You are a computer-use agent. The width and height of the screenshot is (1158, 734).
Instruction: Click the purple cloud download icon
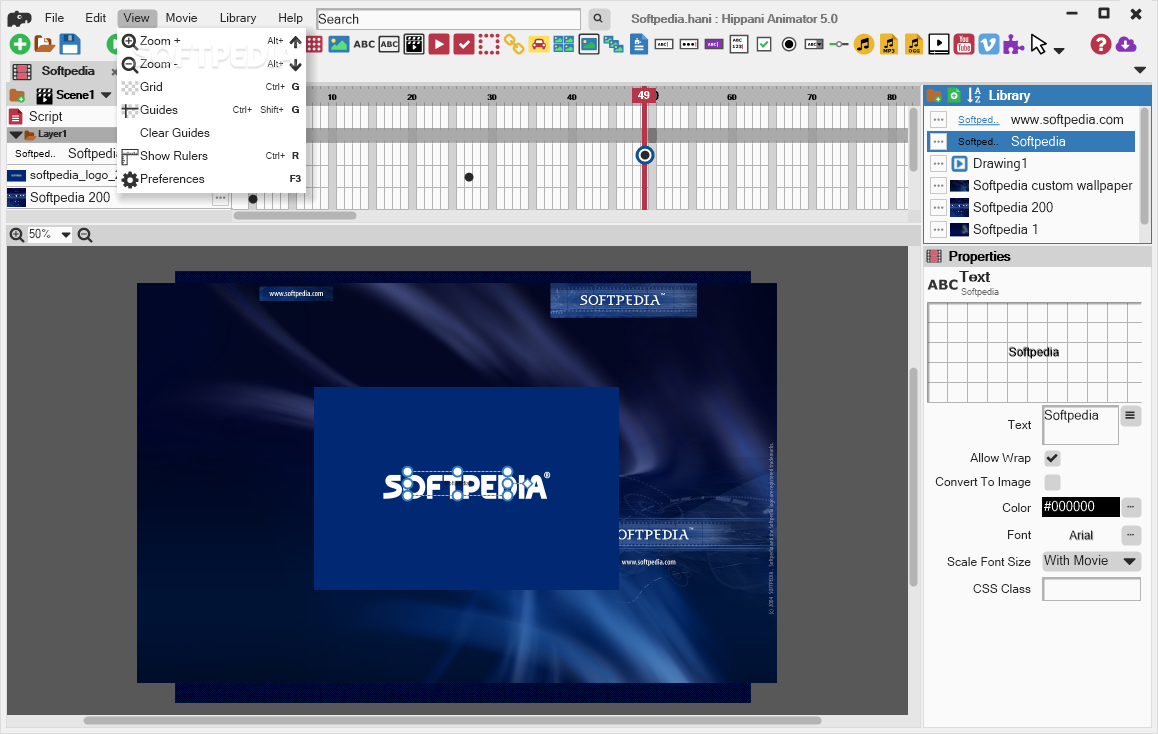pyautogui.click(x=1126, y=44)
